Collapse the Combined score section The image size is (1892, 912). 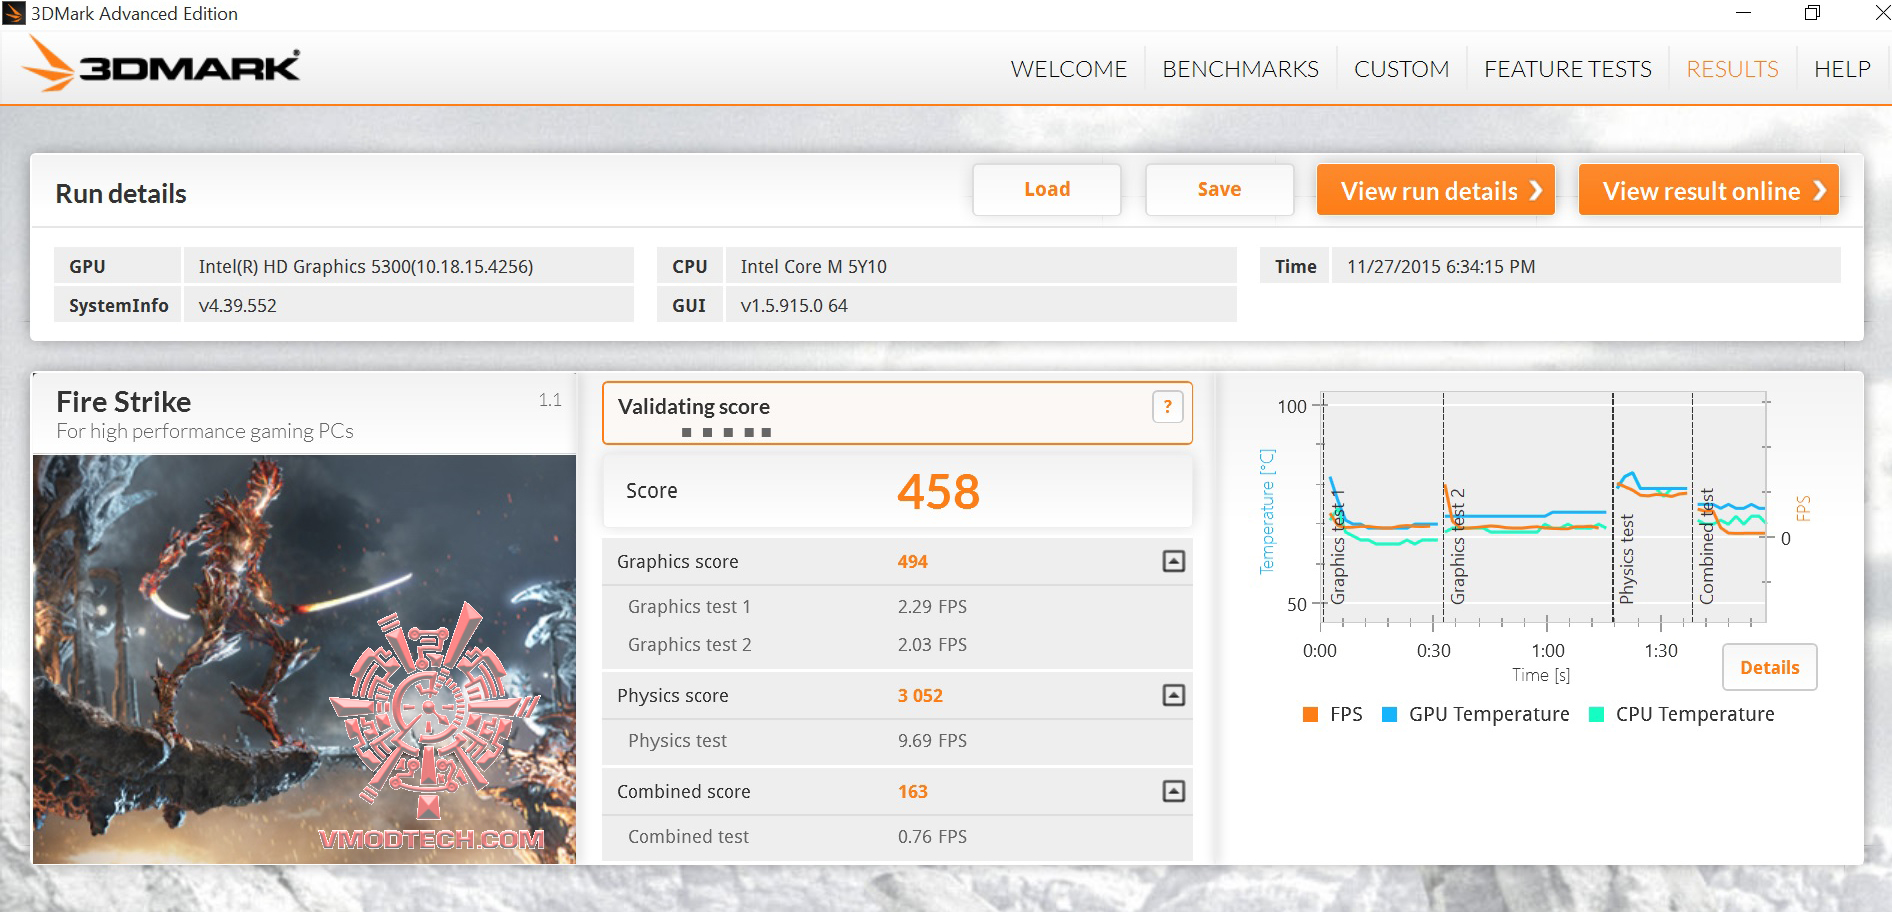tap(1174, 791)
